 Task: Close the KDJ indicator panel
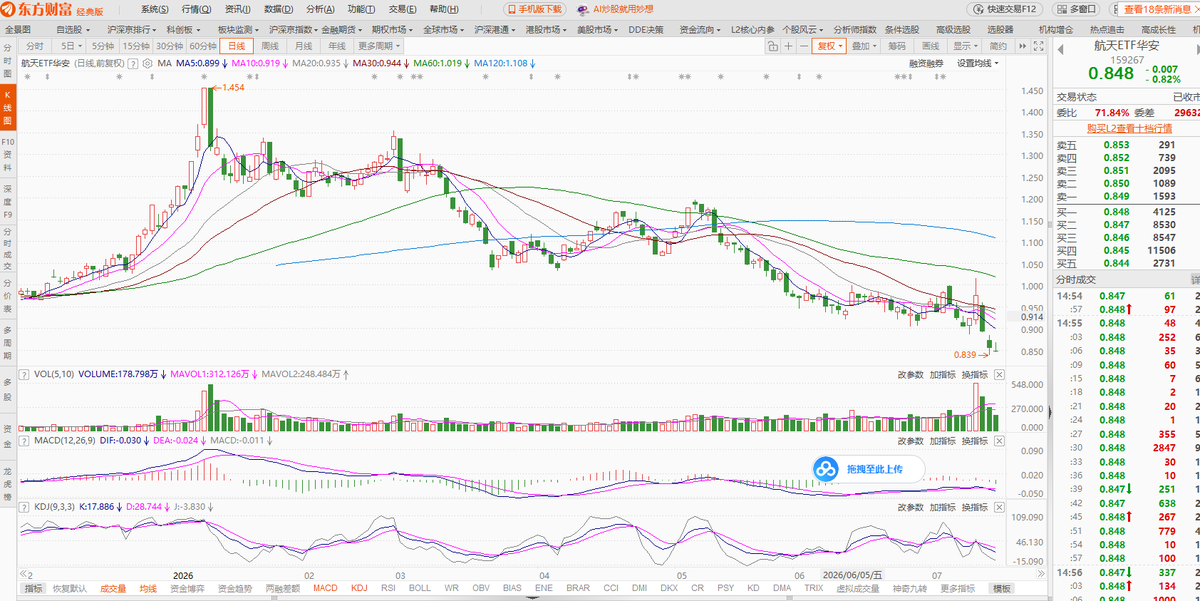pos(998,507)
